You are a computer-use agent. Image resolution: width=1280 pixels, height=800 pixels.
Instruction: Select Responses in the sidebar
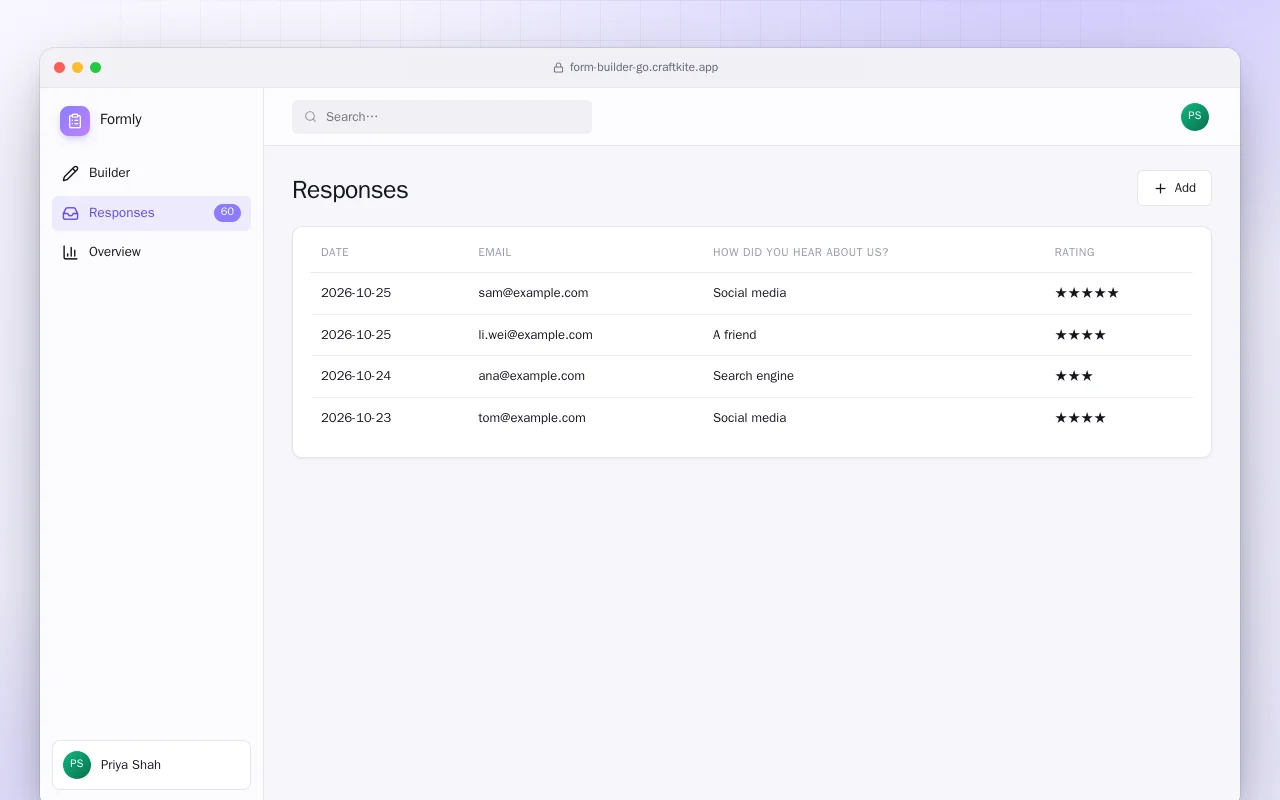151,213
